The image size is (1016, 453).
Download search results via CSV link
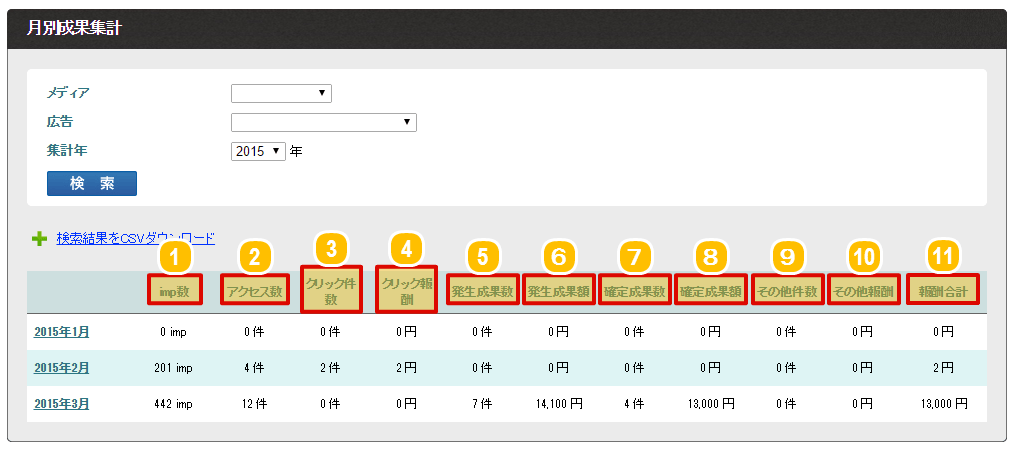click(x=135, y=238)
